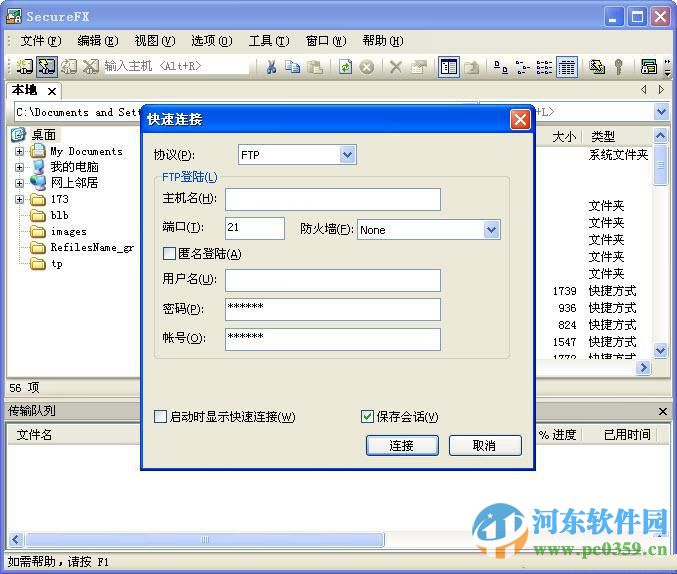The height and width of the screenshot is (574, 677).
Task: Open the 帮助 menu
Action: coord(383,41)
